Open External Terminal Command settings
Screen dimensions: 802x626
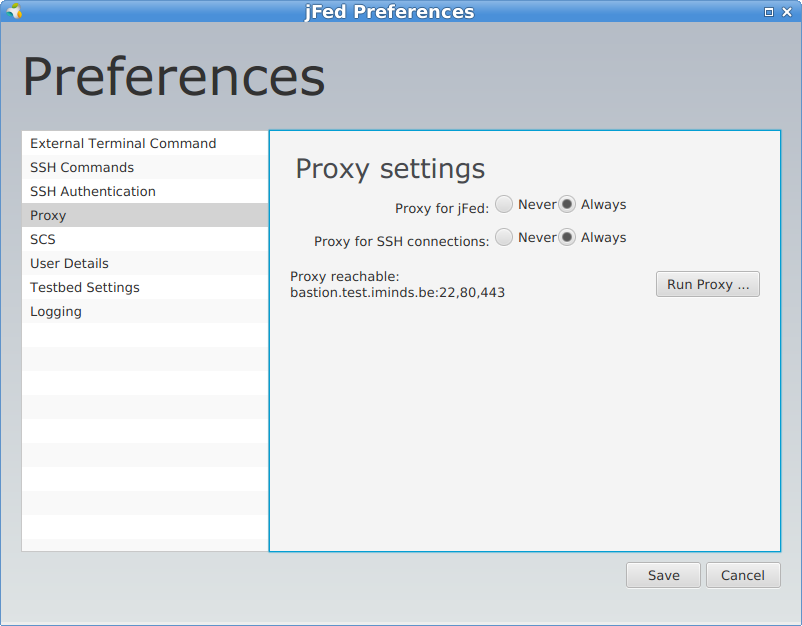coord(145,143)
